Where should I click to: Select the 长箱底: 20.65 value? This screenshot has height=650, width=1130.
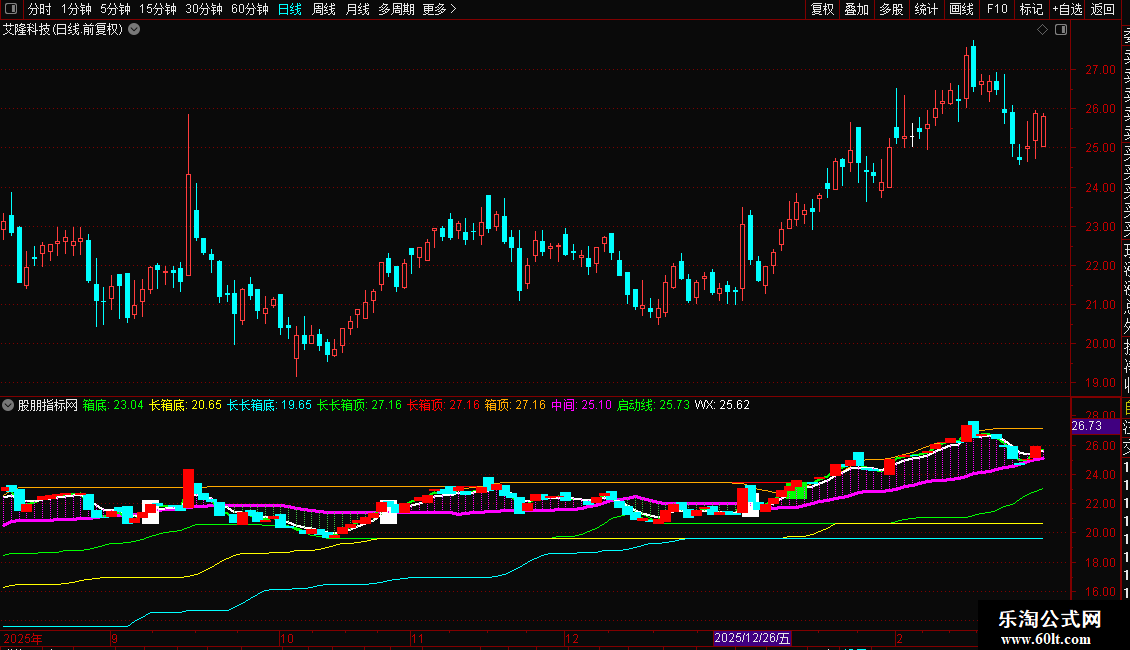coord(185,405)
